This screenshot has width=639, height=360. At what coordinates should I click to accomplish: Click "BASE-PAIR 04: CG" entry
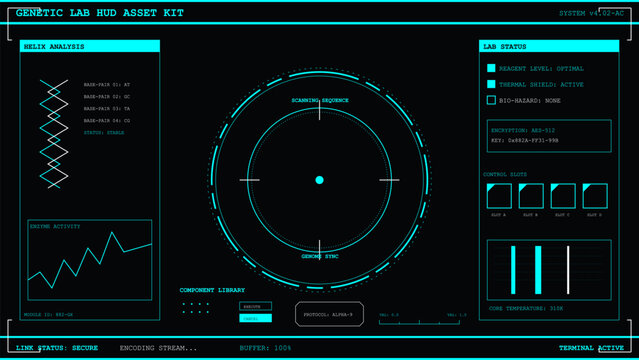(107, 121)
